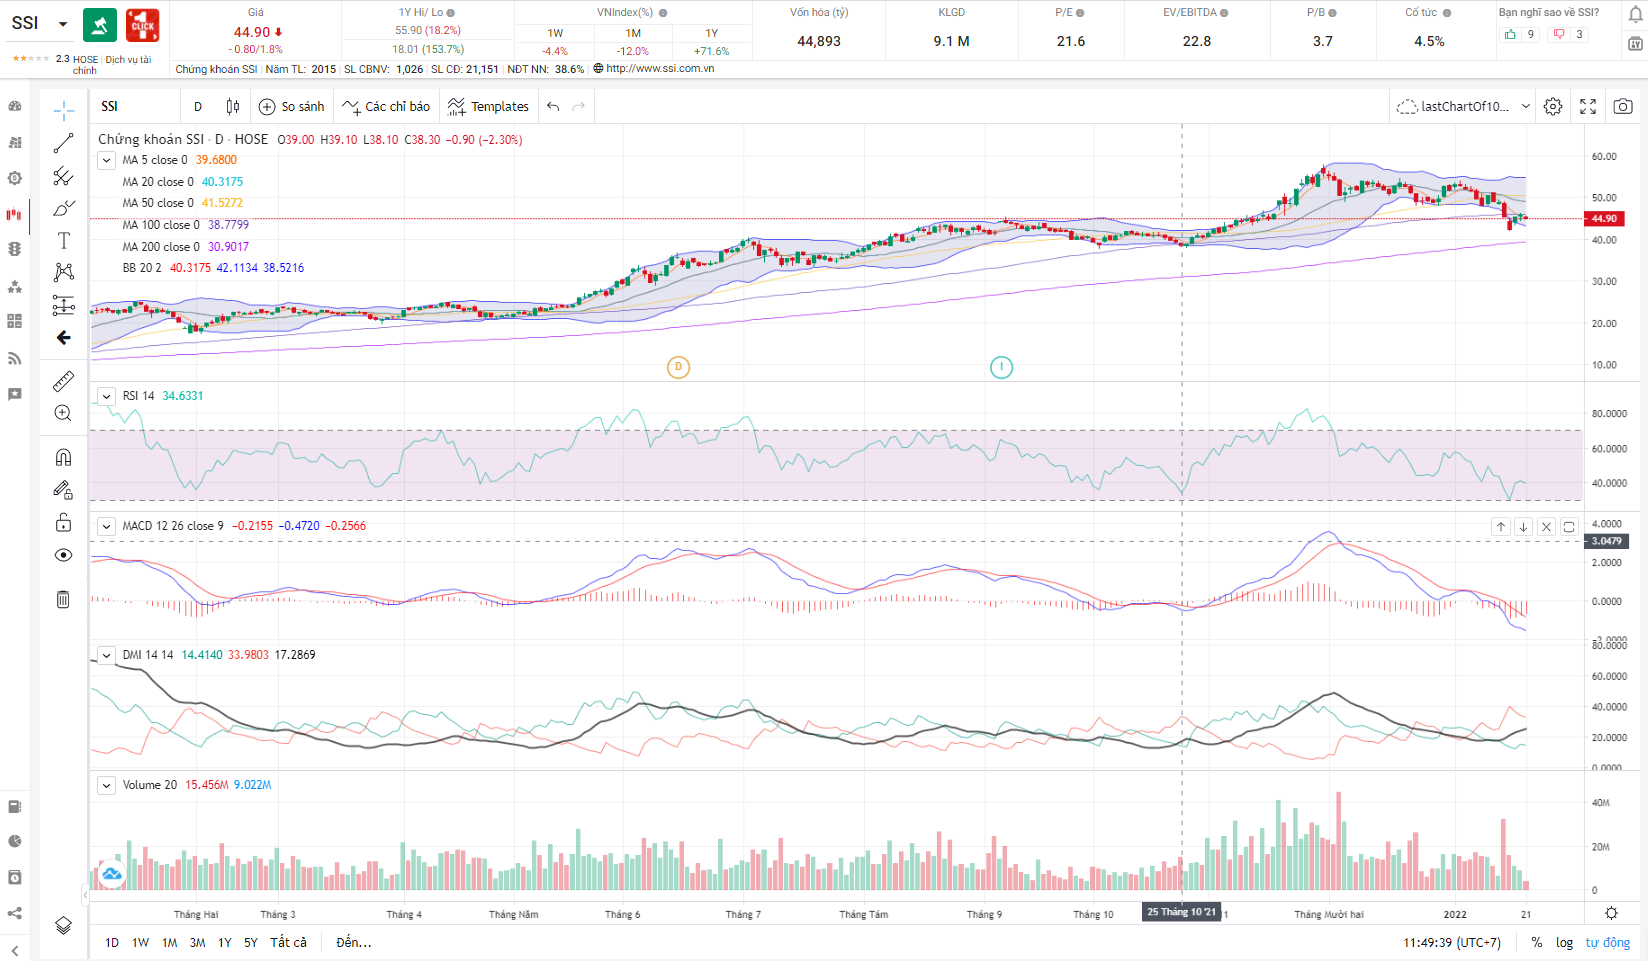Image resolution: width=1648 pixels, height=961 pixels.
Task: Open the 'Đến...' go to date button
Action: pos(354,942)
